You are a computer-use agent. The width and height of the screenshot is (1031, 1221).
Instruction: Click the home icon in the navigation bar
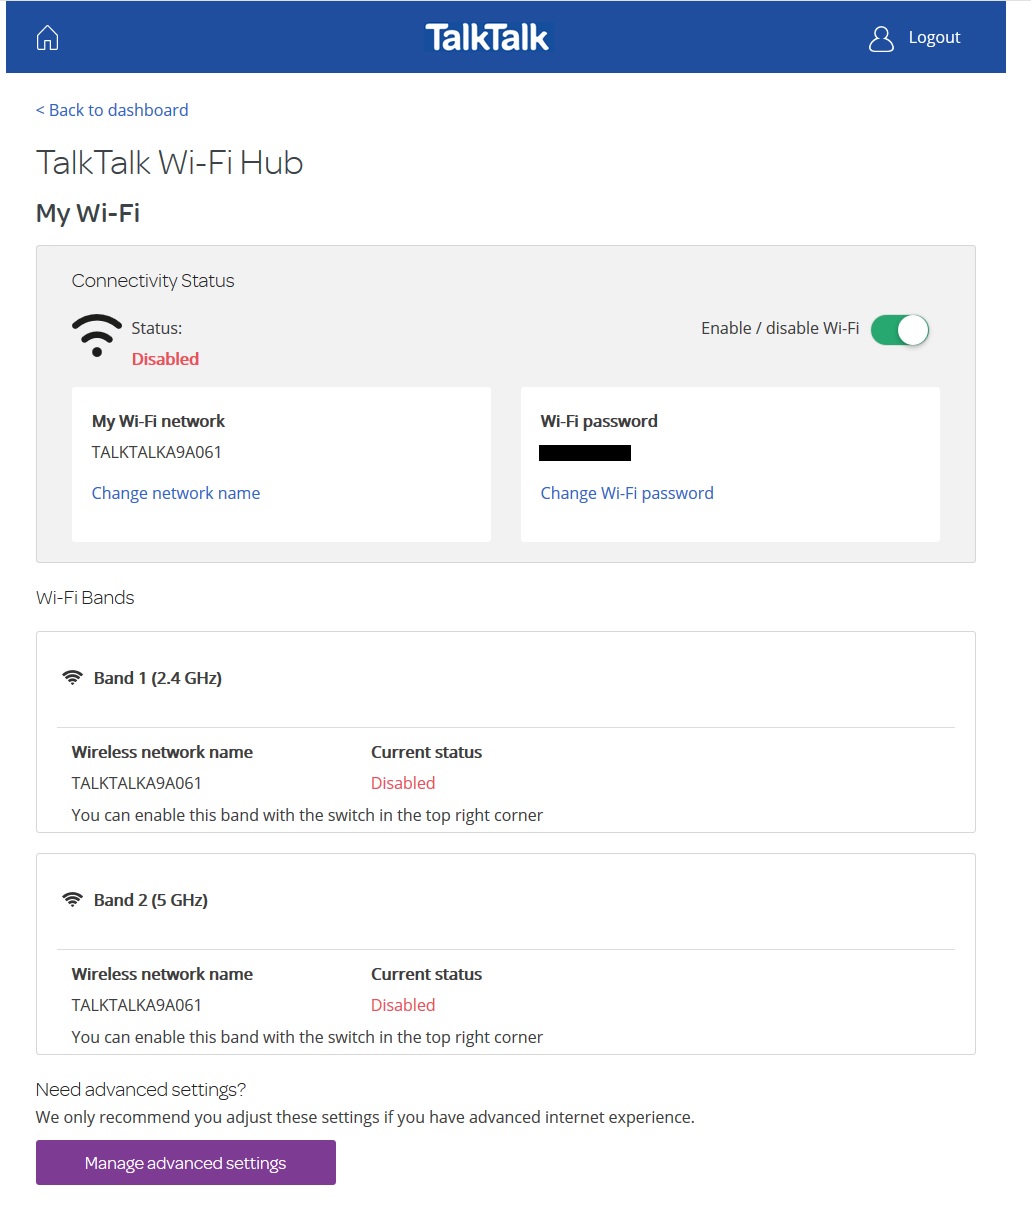46,36
